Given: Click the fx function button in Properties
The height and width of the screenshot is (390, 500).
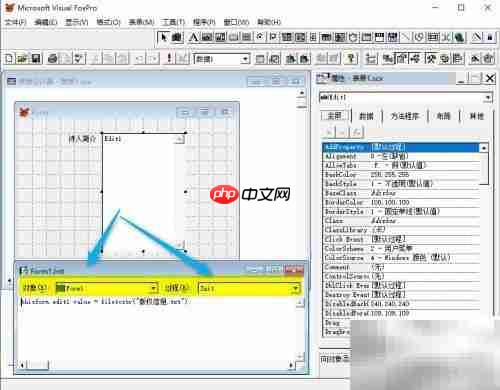Looking at the screenshot, I should click(356, 132).
